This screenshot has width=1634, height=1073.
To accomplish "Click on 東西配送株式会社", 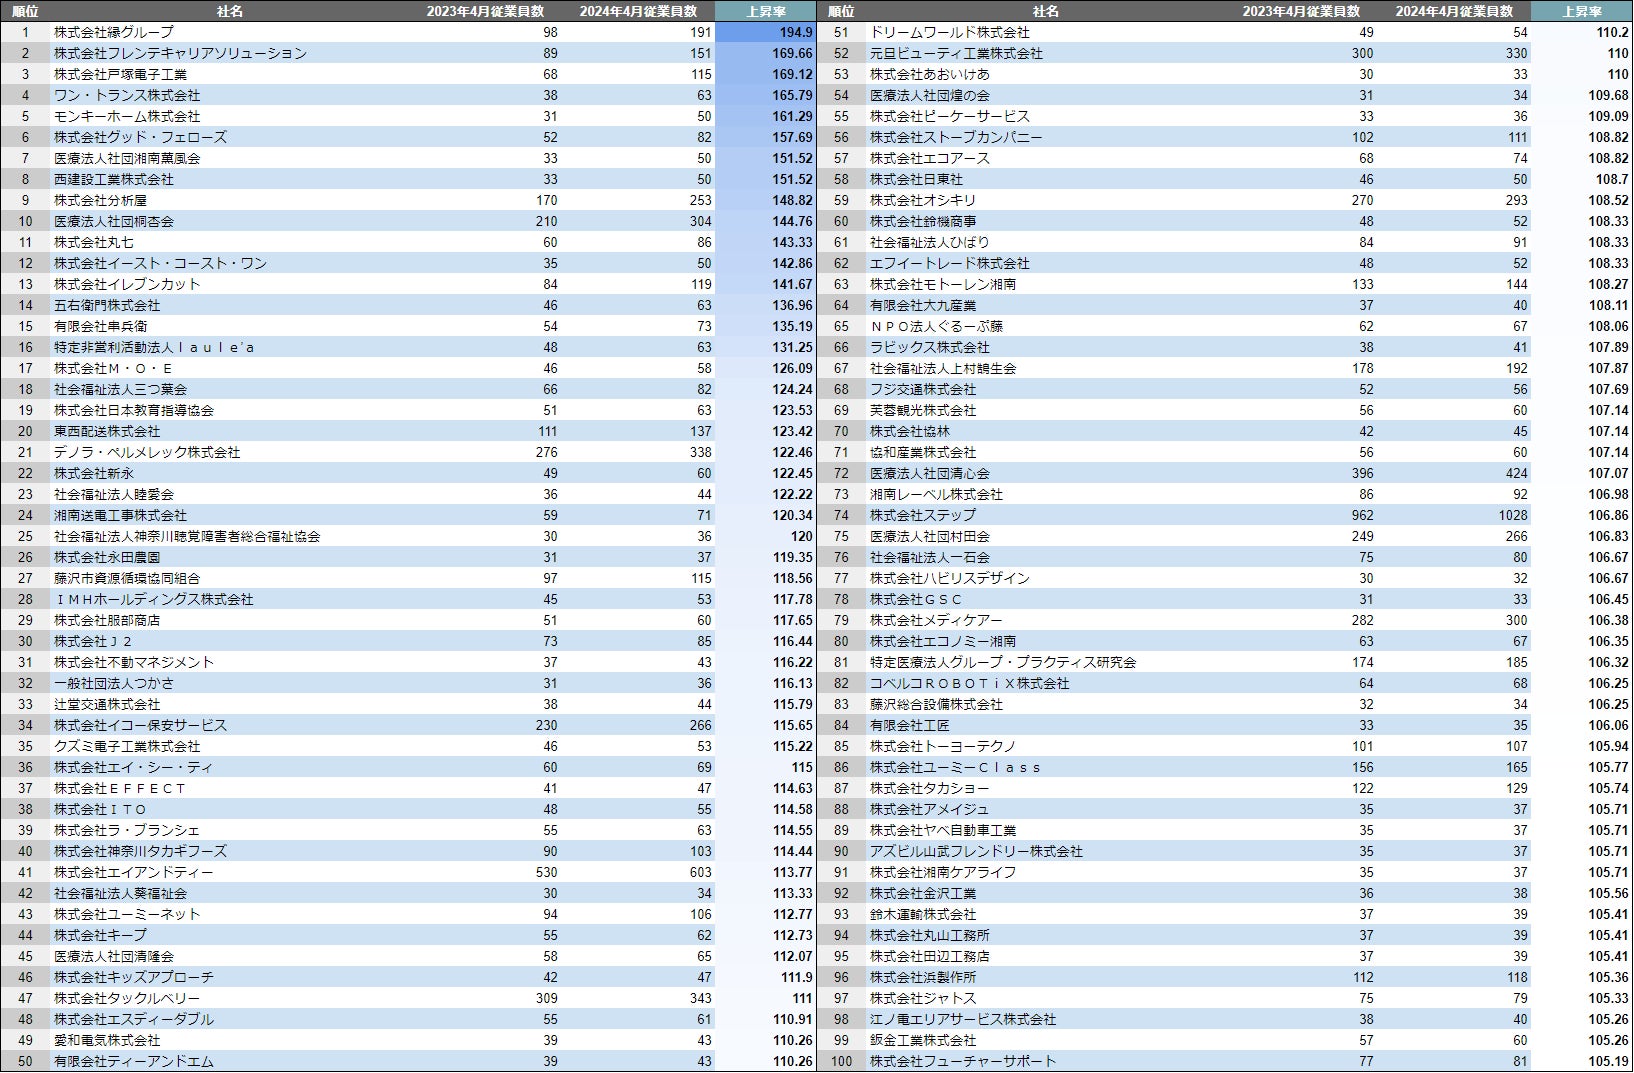I will [x=107, y=431].
